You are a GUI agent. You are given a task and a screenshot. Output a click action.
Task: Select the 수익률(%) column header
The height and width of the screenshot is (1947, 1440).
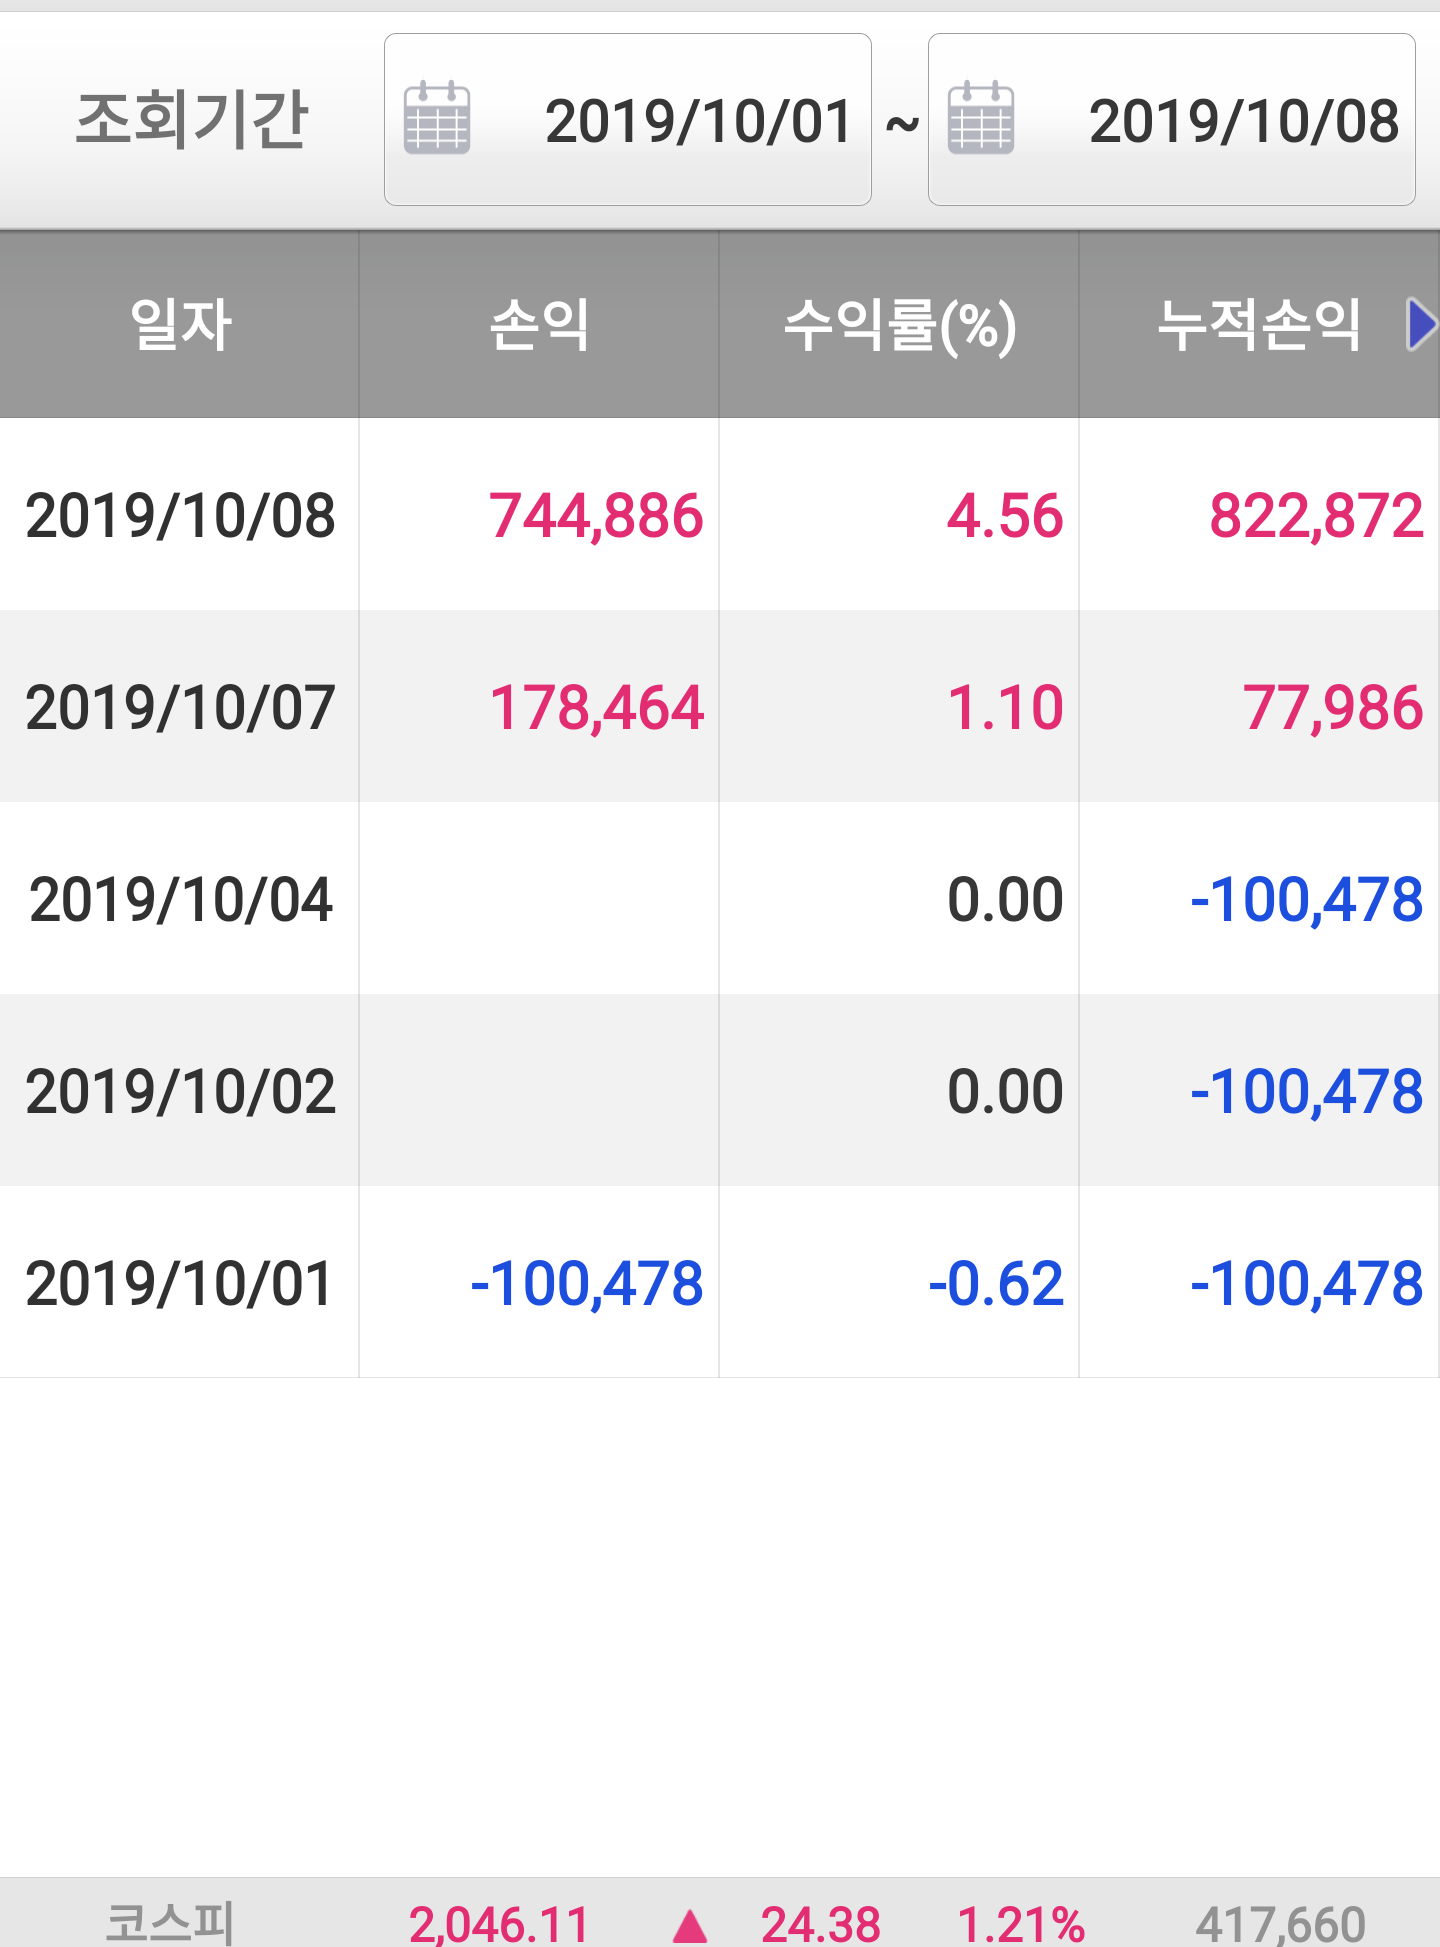[x=899, y=324]
